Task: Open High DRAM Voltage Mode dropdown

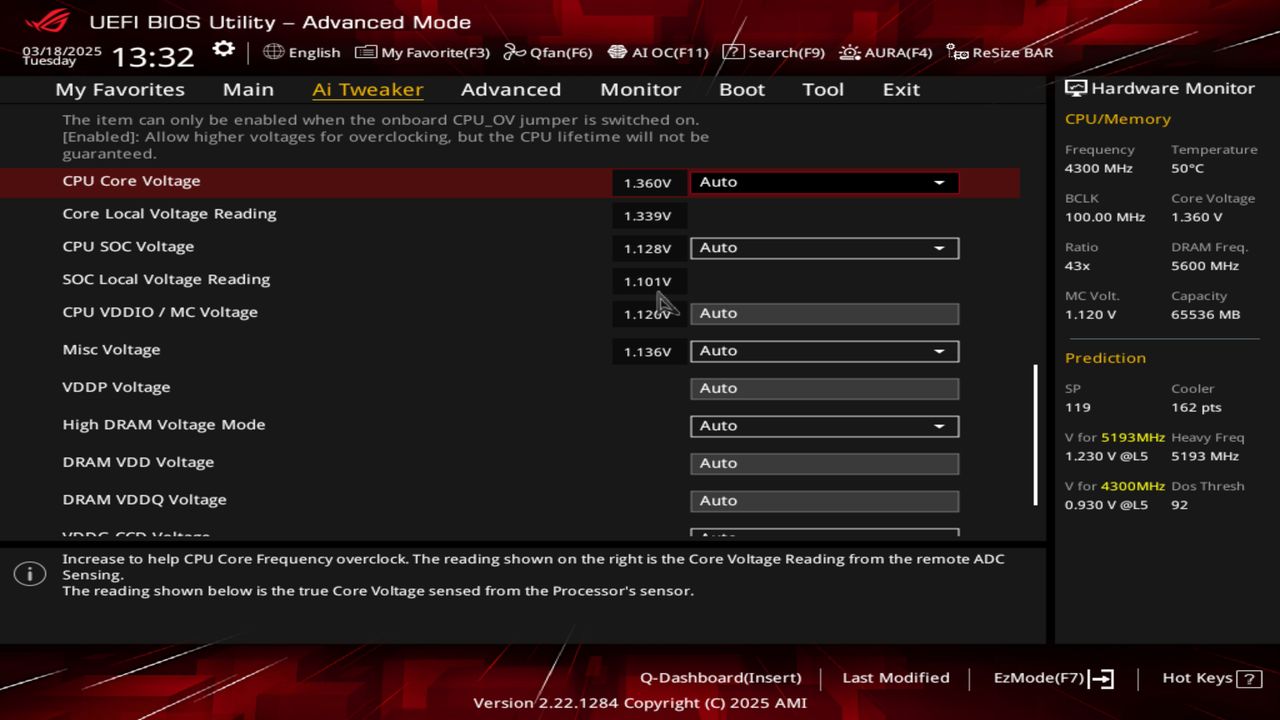Action: click(824, 426)
